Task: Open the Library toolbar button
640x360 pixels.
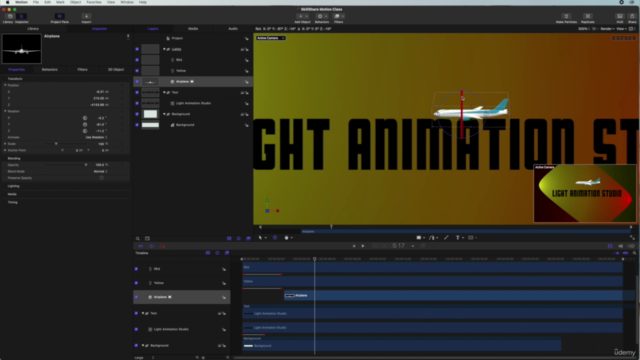Action: pos(9,17)
